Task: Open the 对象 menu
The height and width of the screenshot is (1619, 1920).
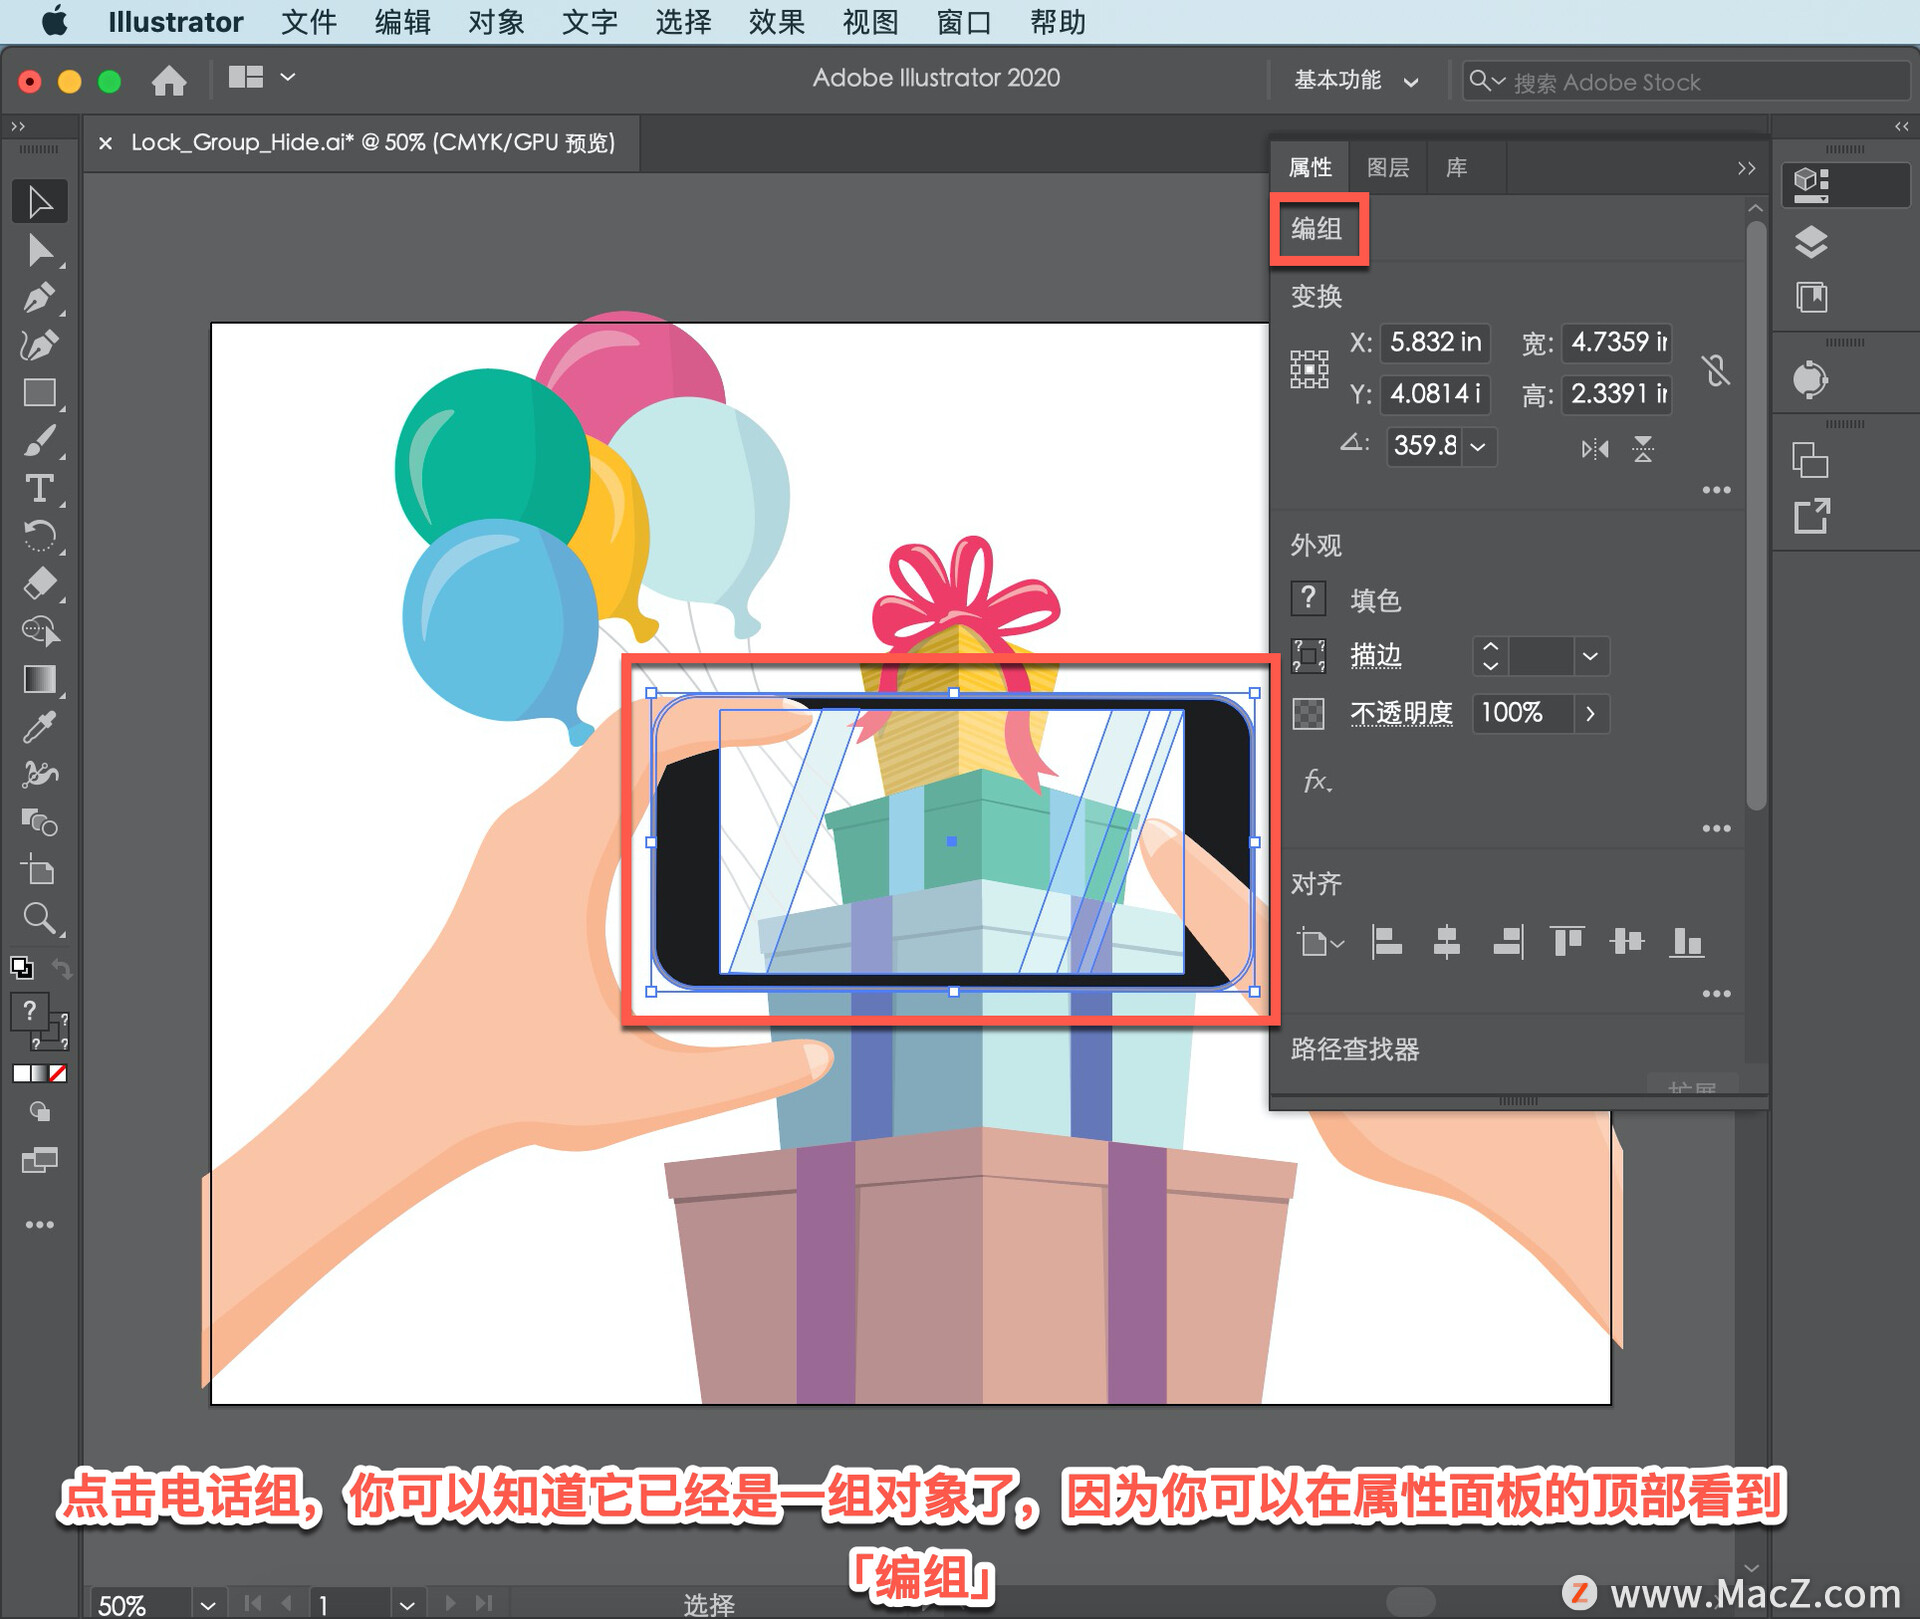Action: pyautogui.click(x=496, y=22)
